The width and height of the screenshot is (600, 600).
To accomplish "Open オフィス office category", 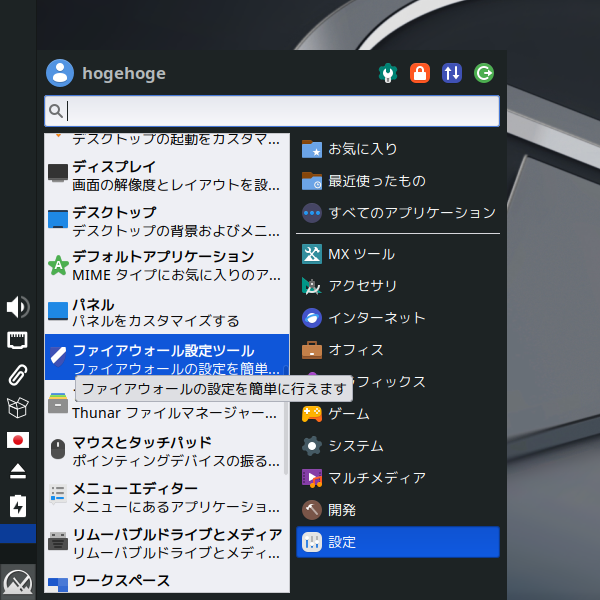I will pos(398,350).
